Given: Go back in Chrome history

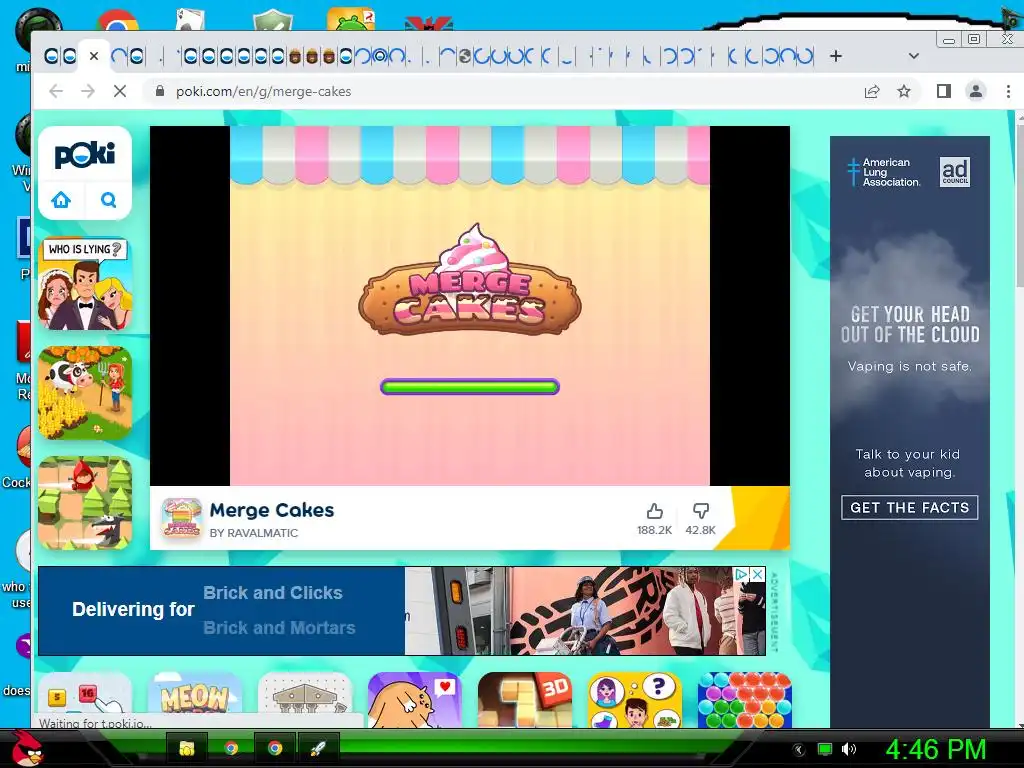Looking at the screenshot, I should 56,91.
